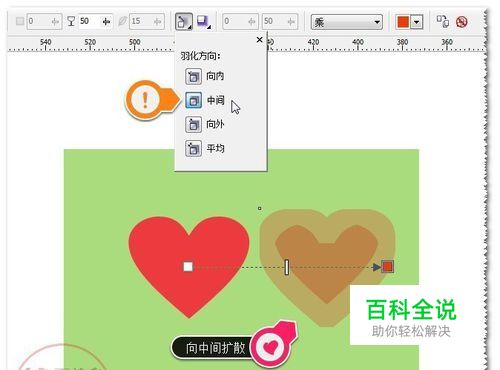Click the shadow opacity slider on dashed line
The image size is (500, 370).
(x=287, y=267)
